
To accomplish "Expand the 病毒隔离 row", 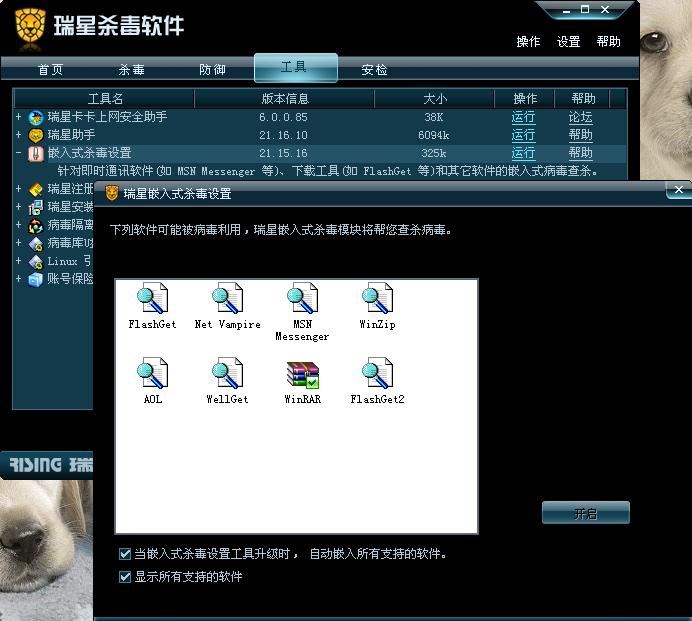I will [x=19, y=225].
